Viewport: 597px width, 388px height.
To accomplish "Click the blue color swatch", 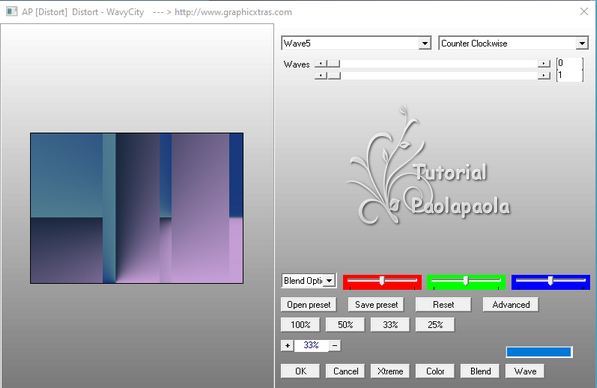I will pyautogui.click(x=539, y=352).
